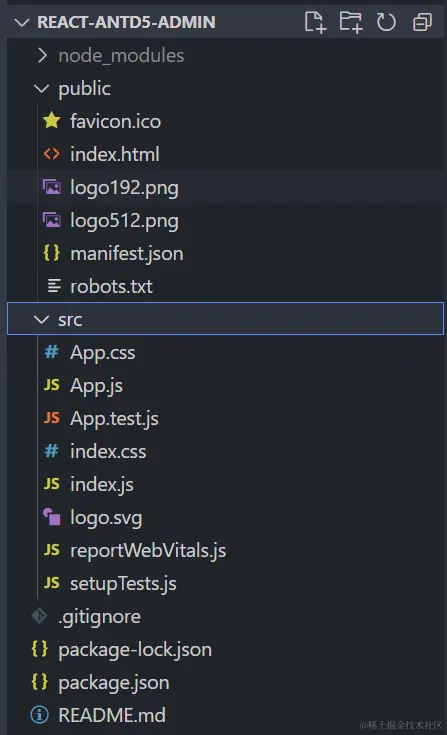The image size is (447, 735).
Task: Open manifest.json file
Action: pyautogui.click(x=127, y=254)
